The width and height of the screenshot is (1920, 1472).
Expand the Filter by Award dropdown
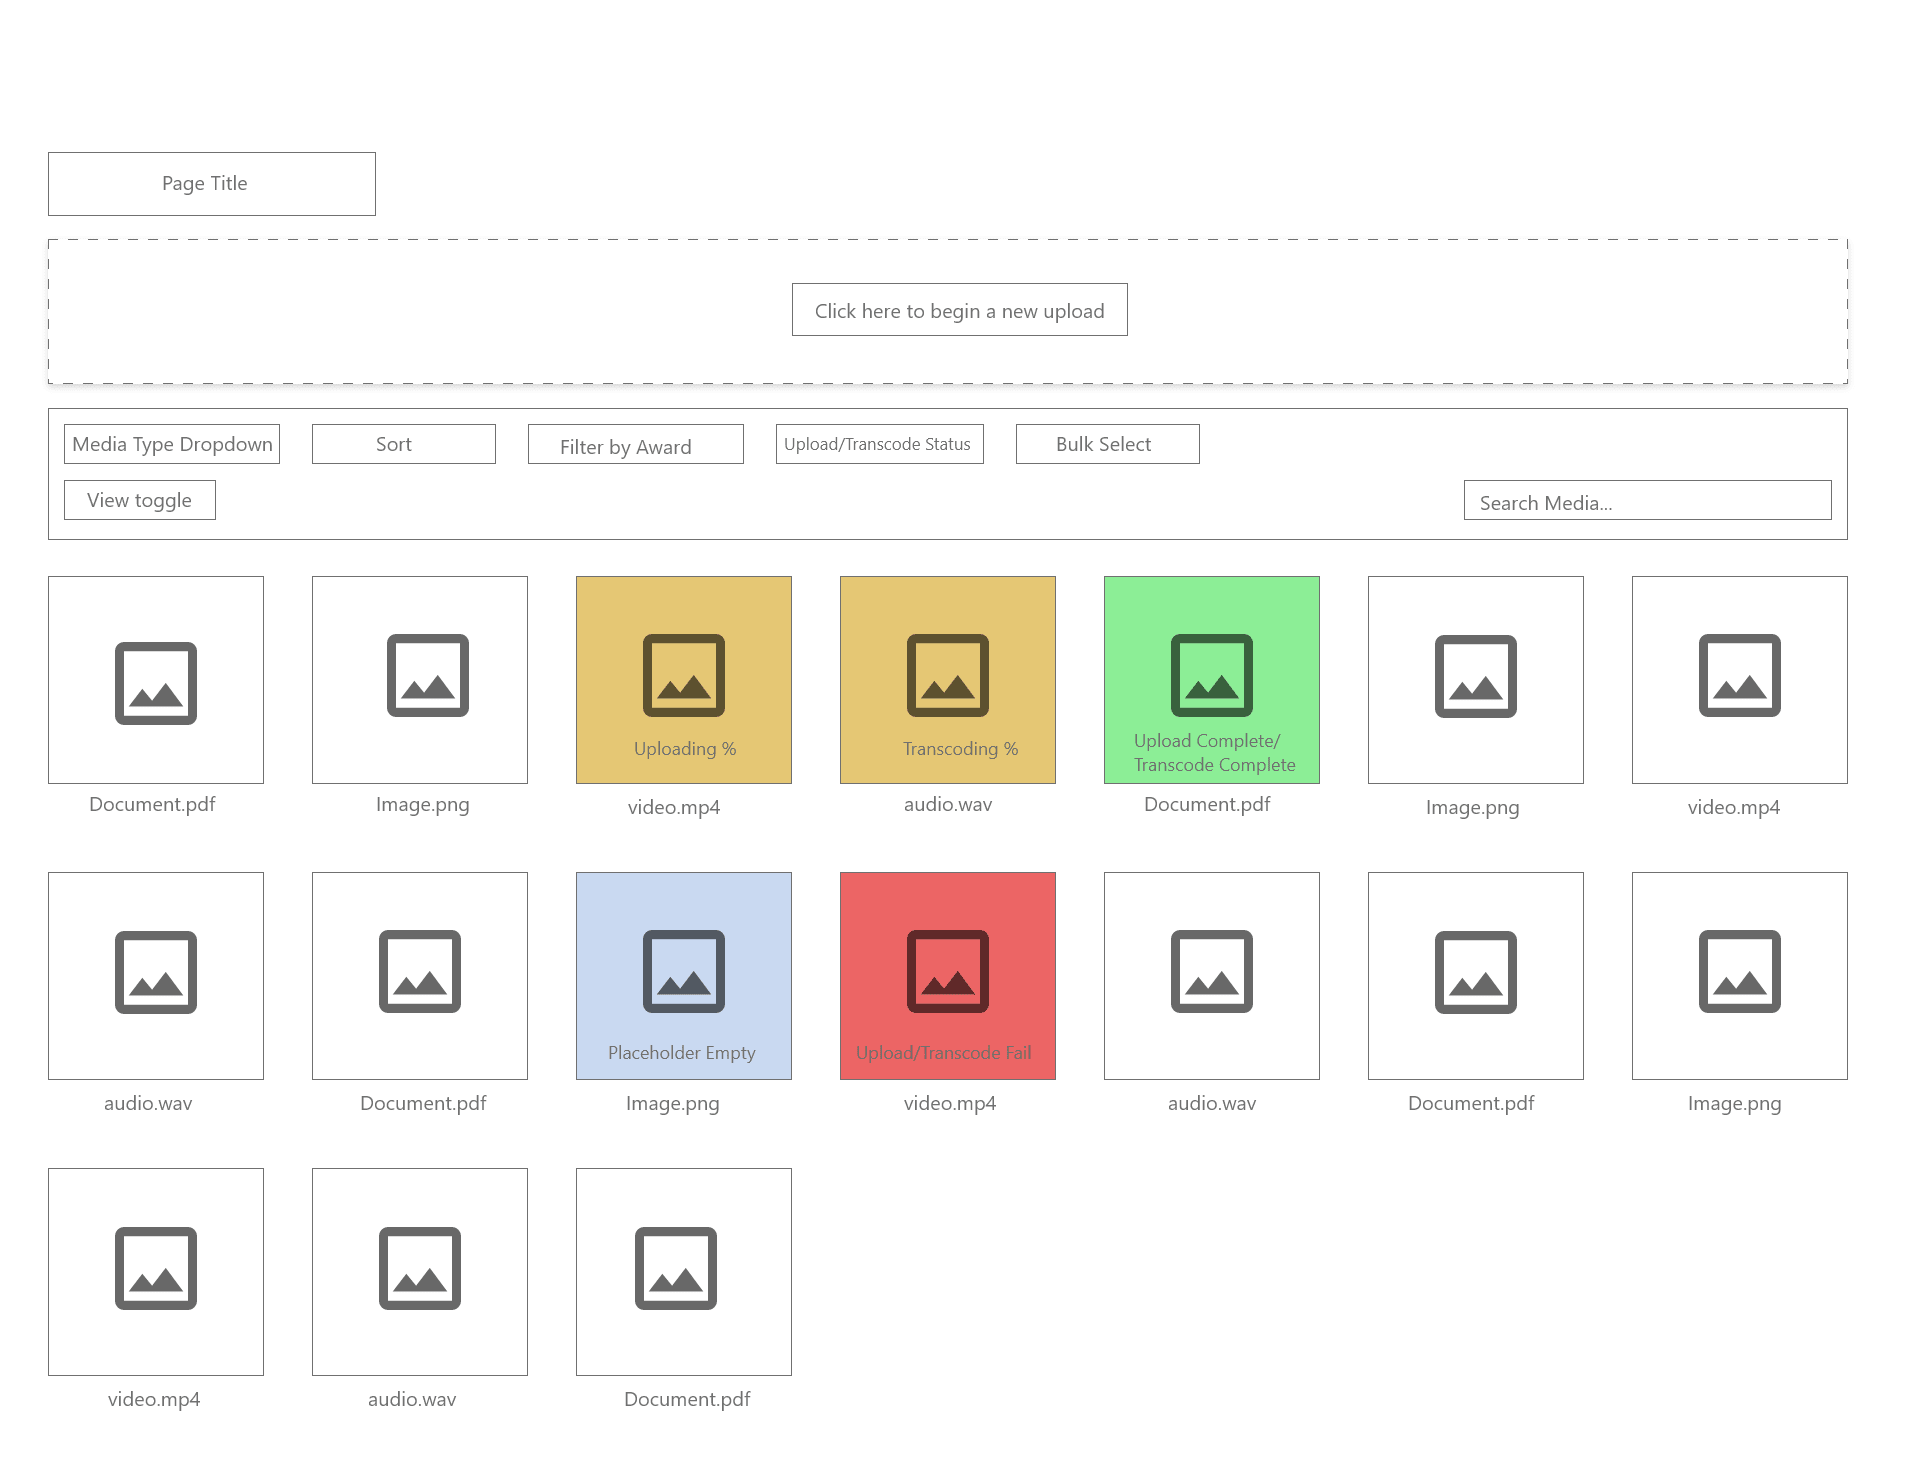pos(635,445)
